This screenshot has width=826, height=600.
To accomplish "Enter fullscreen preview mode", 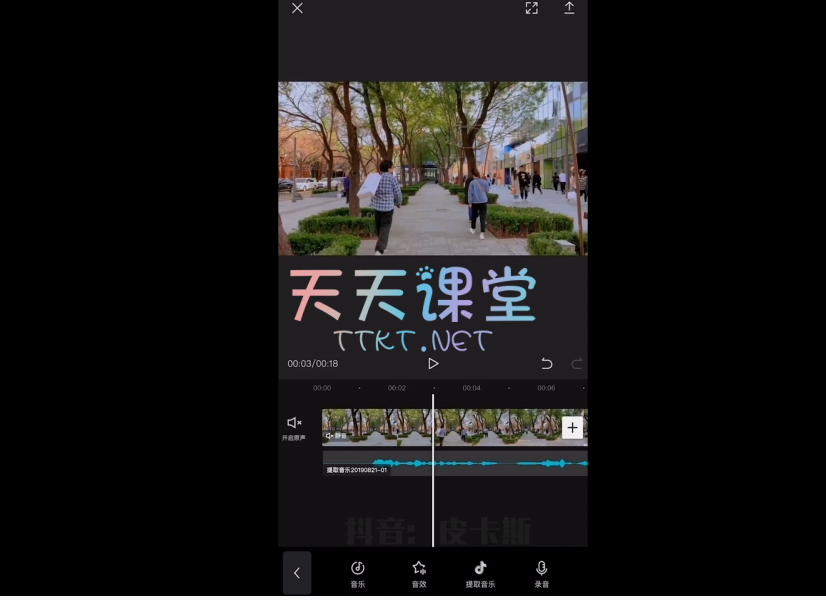I will pyautogui.click(x=531, y=8).
